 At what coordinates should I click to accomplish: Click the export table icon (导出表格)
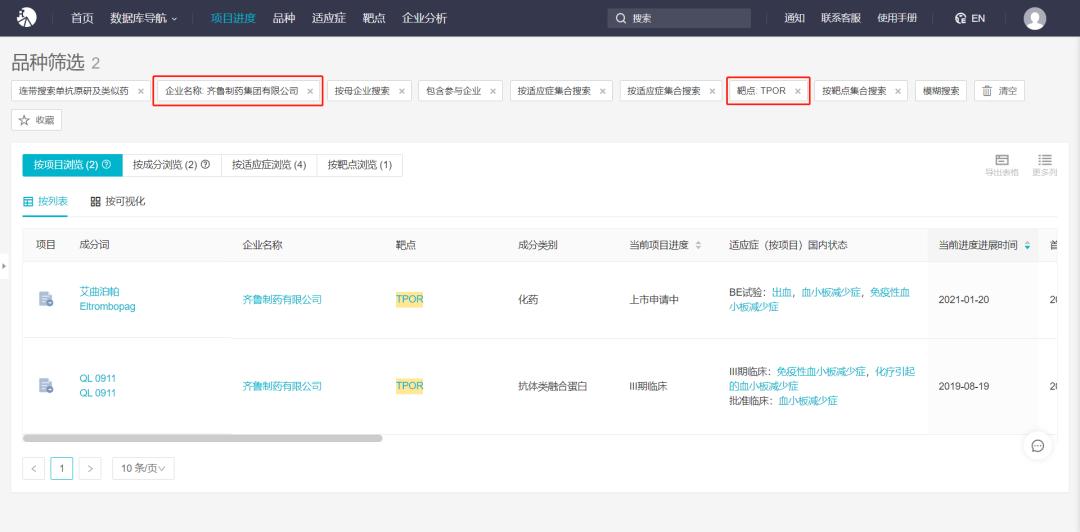(1001, 161)
